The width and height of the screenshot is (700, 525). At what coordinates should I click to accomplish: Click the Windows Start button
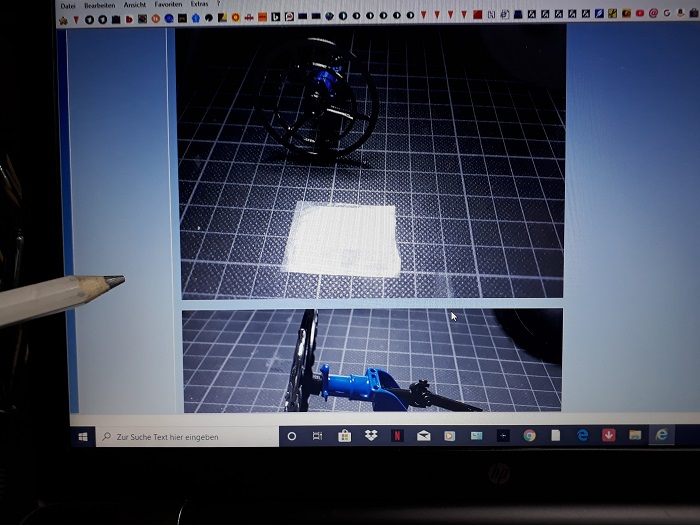click(x=82, y=437)
